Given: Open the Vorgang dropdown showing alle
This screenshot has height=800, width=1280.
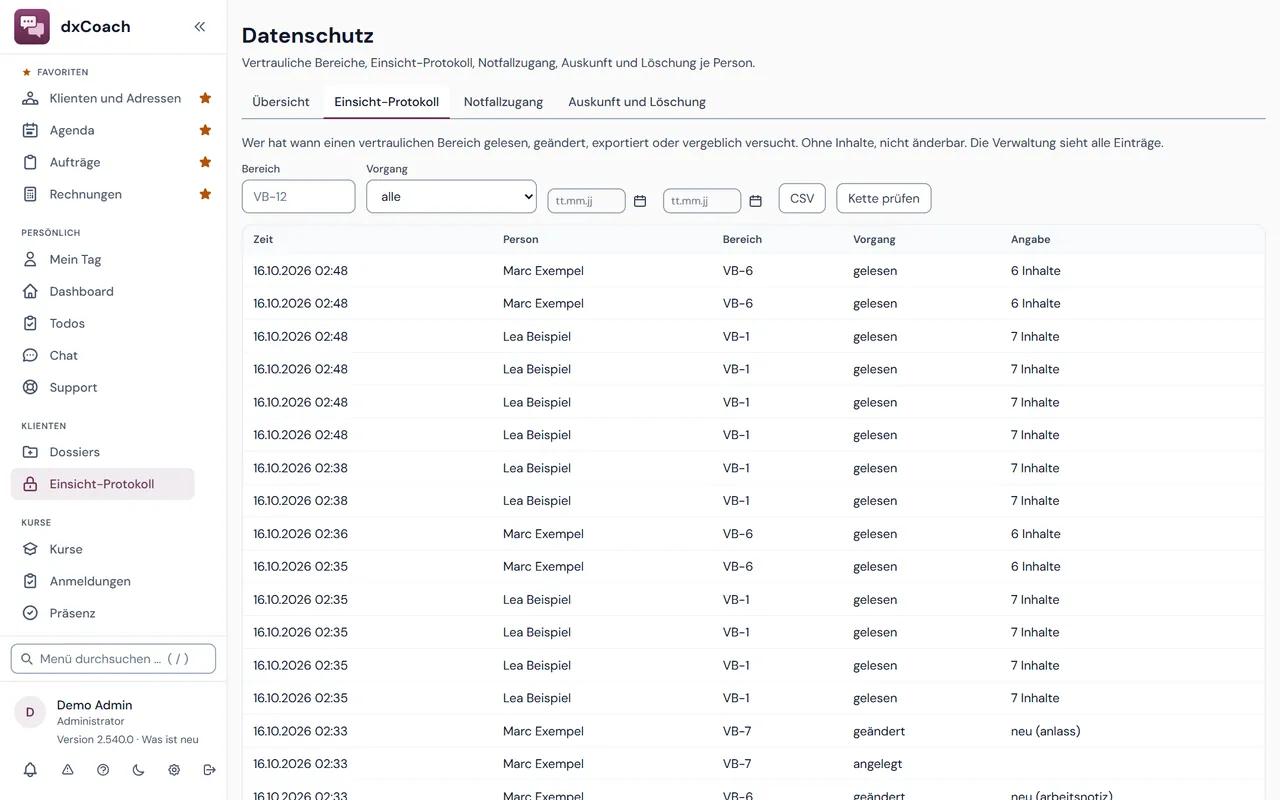Looking at the screenshot, I should coord(452,197).
